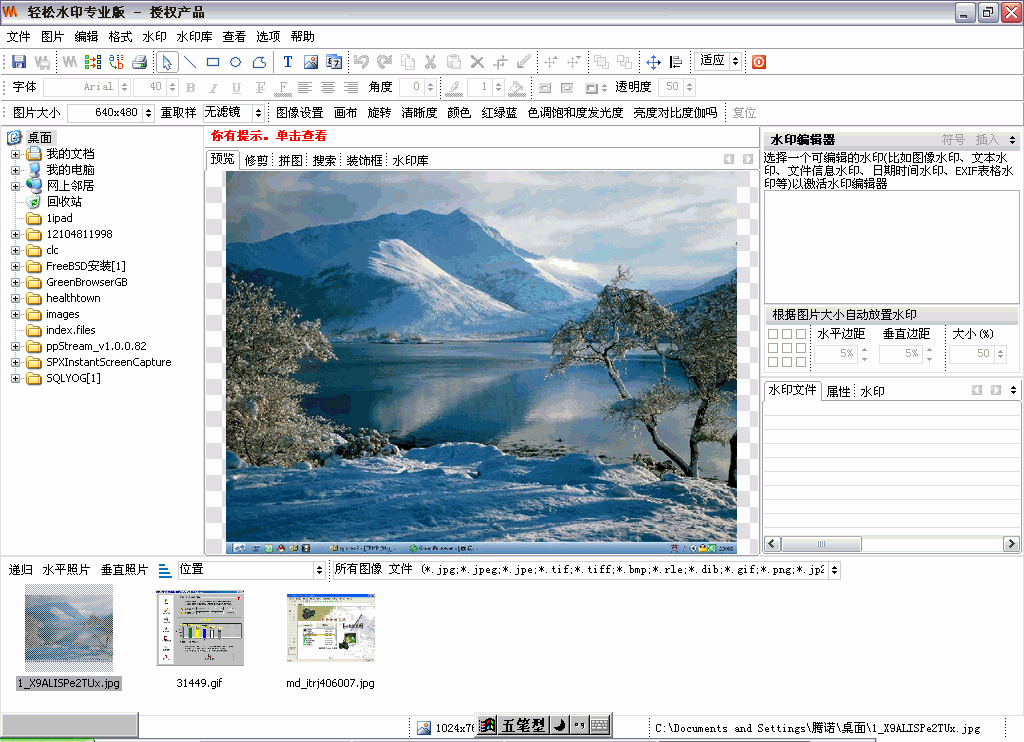The image size is (1024, 742).
Task: Click the align-left text icon
Action: click(x=304, y=88)
